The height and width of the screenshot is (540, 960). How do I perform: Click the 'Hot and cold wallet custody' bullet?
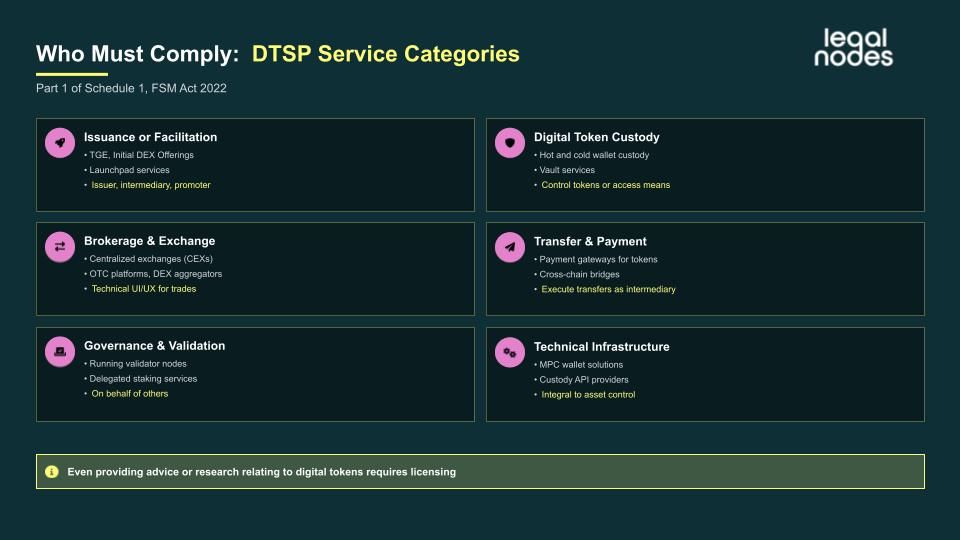coord(591,155)
